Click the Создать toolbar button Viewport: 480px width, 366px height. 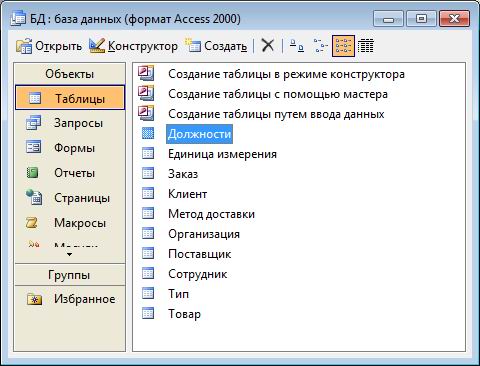217,46
